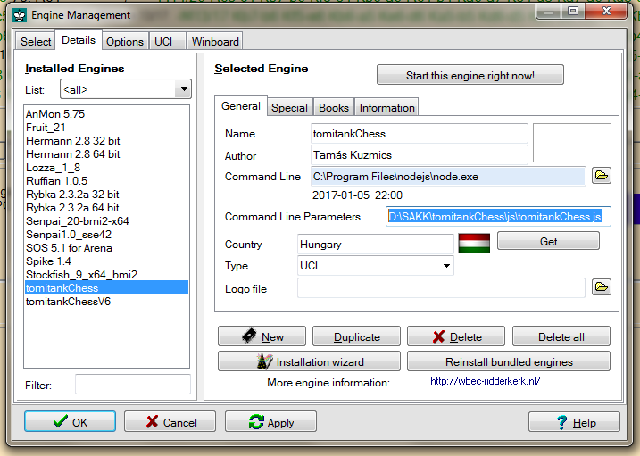This screenshot has width=640, height=456.
Task: Confirm with the OK button
Action: pos(70,421)
